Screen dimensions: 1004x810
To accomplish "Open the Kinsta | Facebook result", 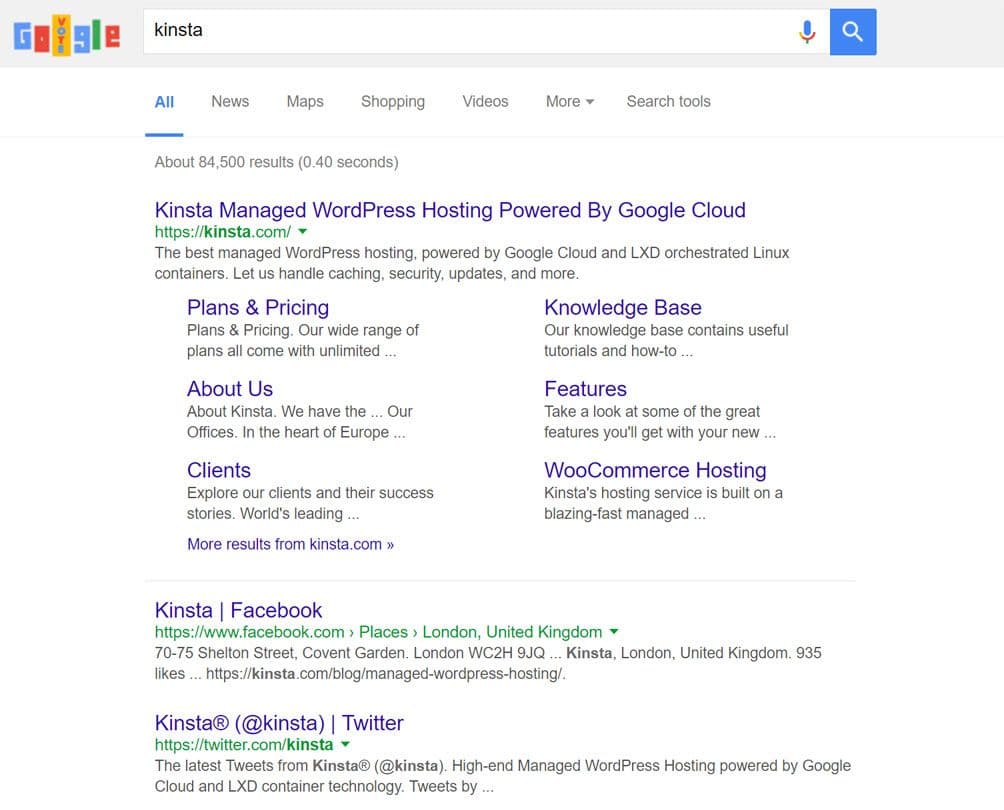I will 238,610.
